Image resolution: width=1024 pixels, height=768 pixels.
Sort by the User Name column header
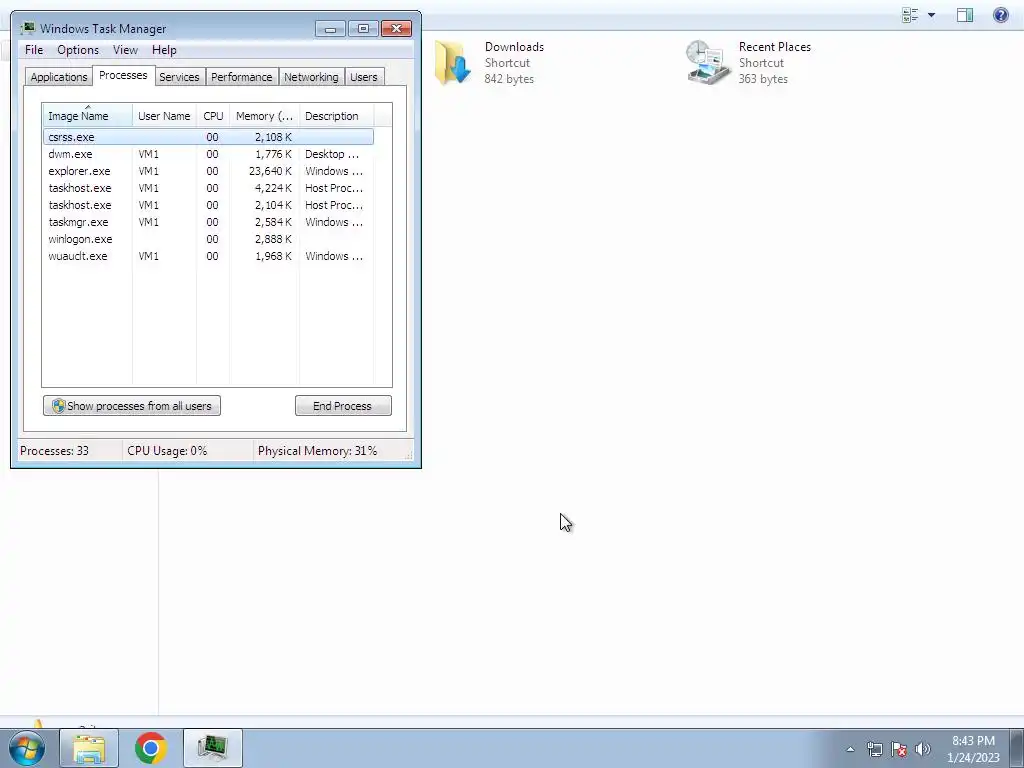[x=164, y=116]
